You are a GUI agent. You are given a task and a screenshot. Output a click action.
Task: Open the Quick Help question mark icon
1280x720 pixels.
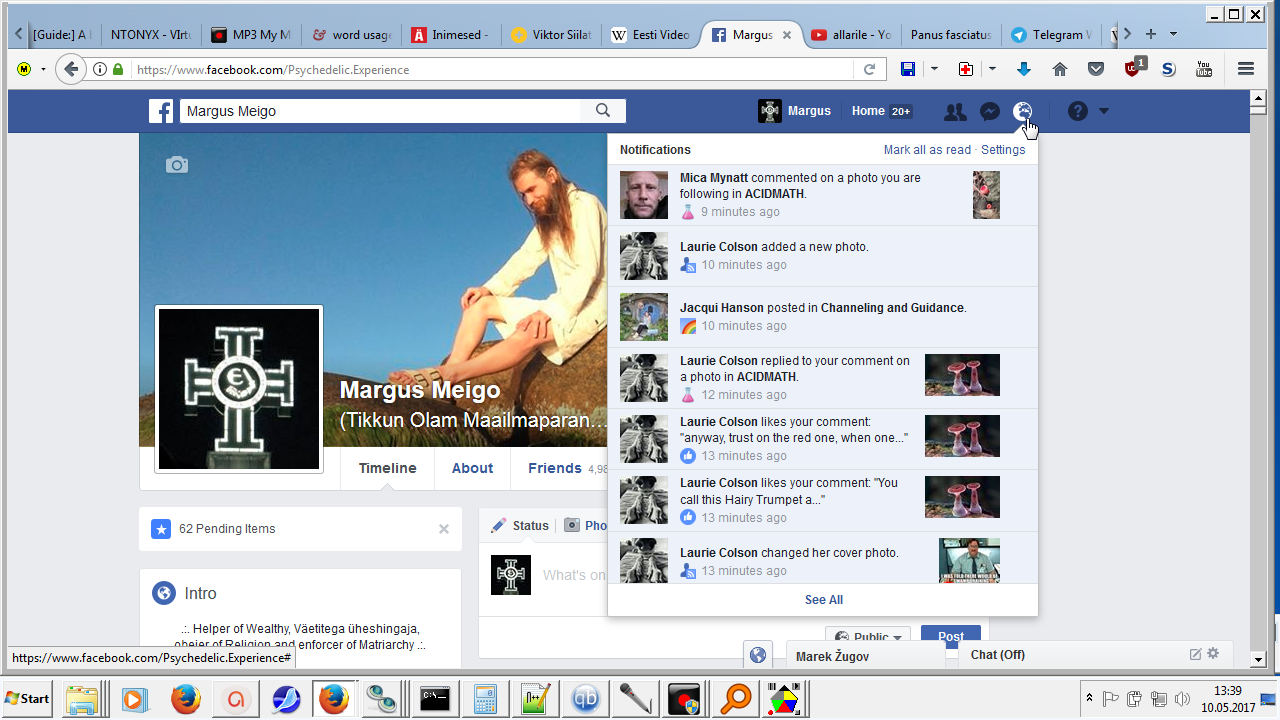click(1077, 111)
